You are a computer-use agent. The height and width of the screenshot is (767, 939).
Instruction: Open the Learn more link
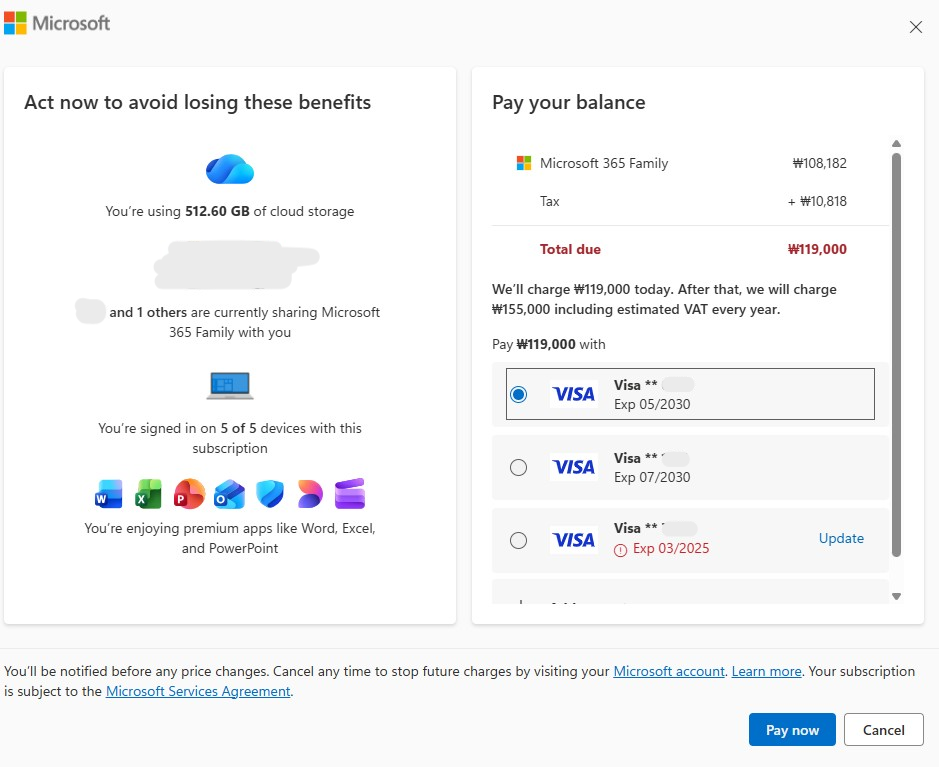coord(767,671)
